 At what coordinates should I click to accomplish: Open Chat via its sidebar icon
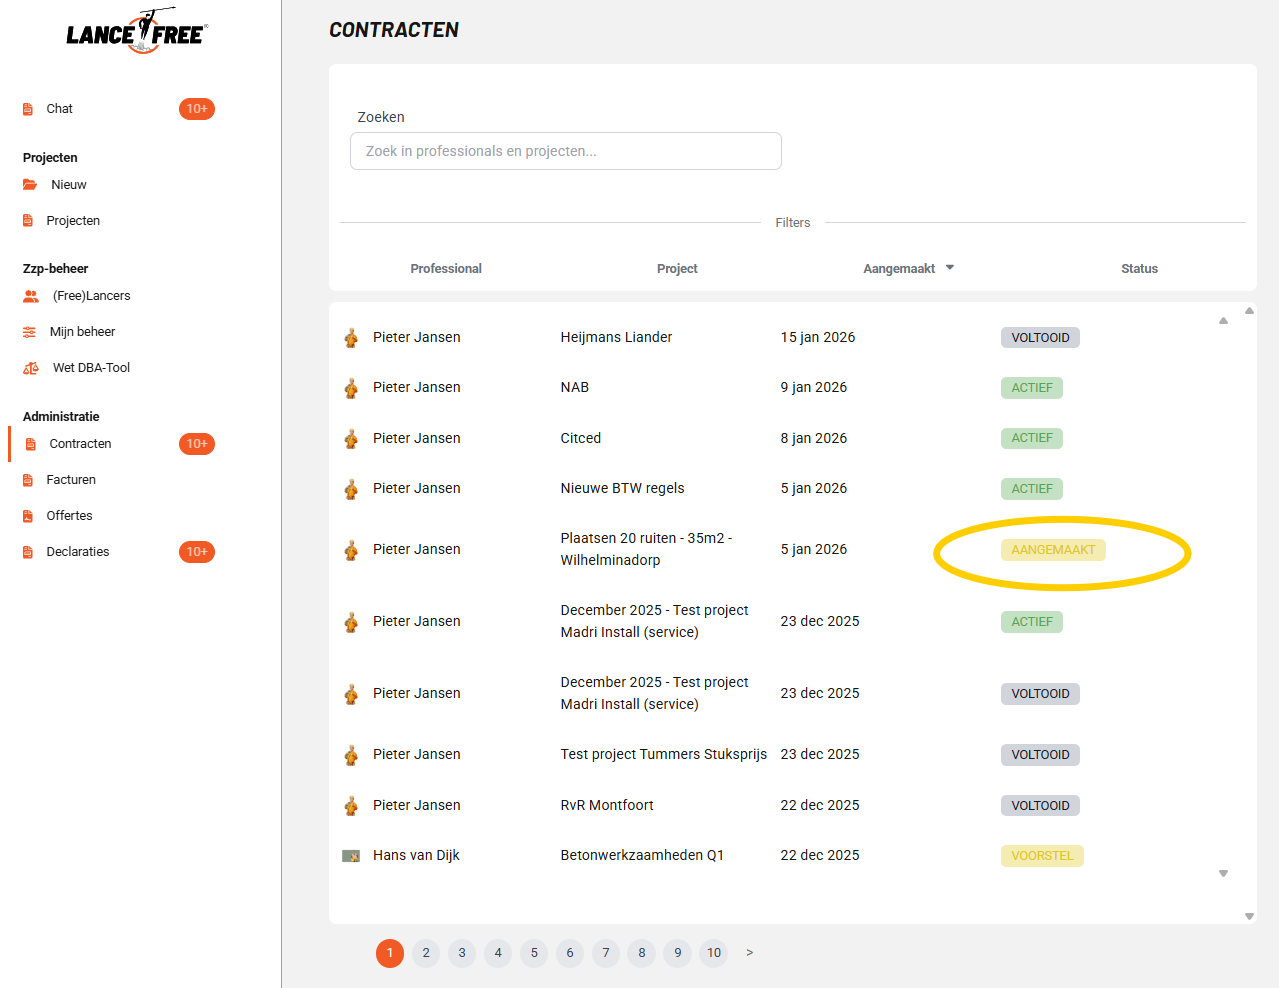click(28, 109)
